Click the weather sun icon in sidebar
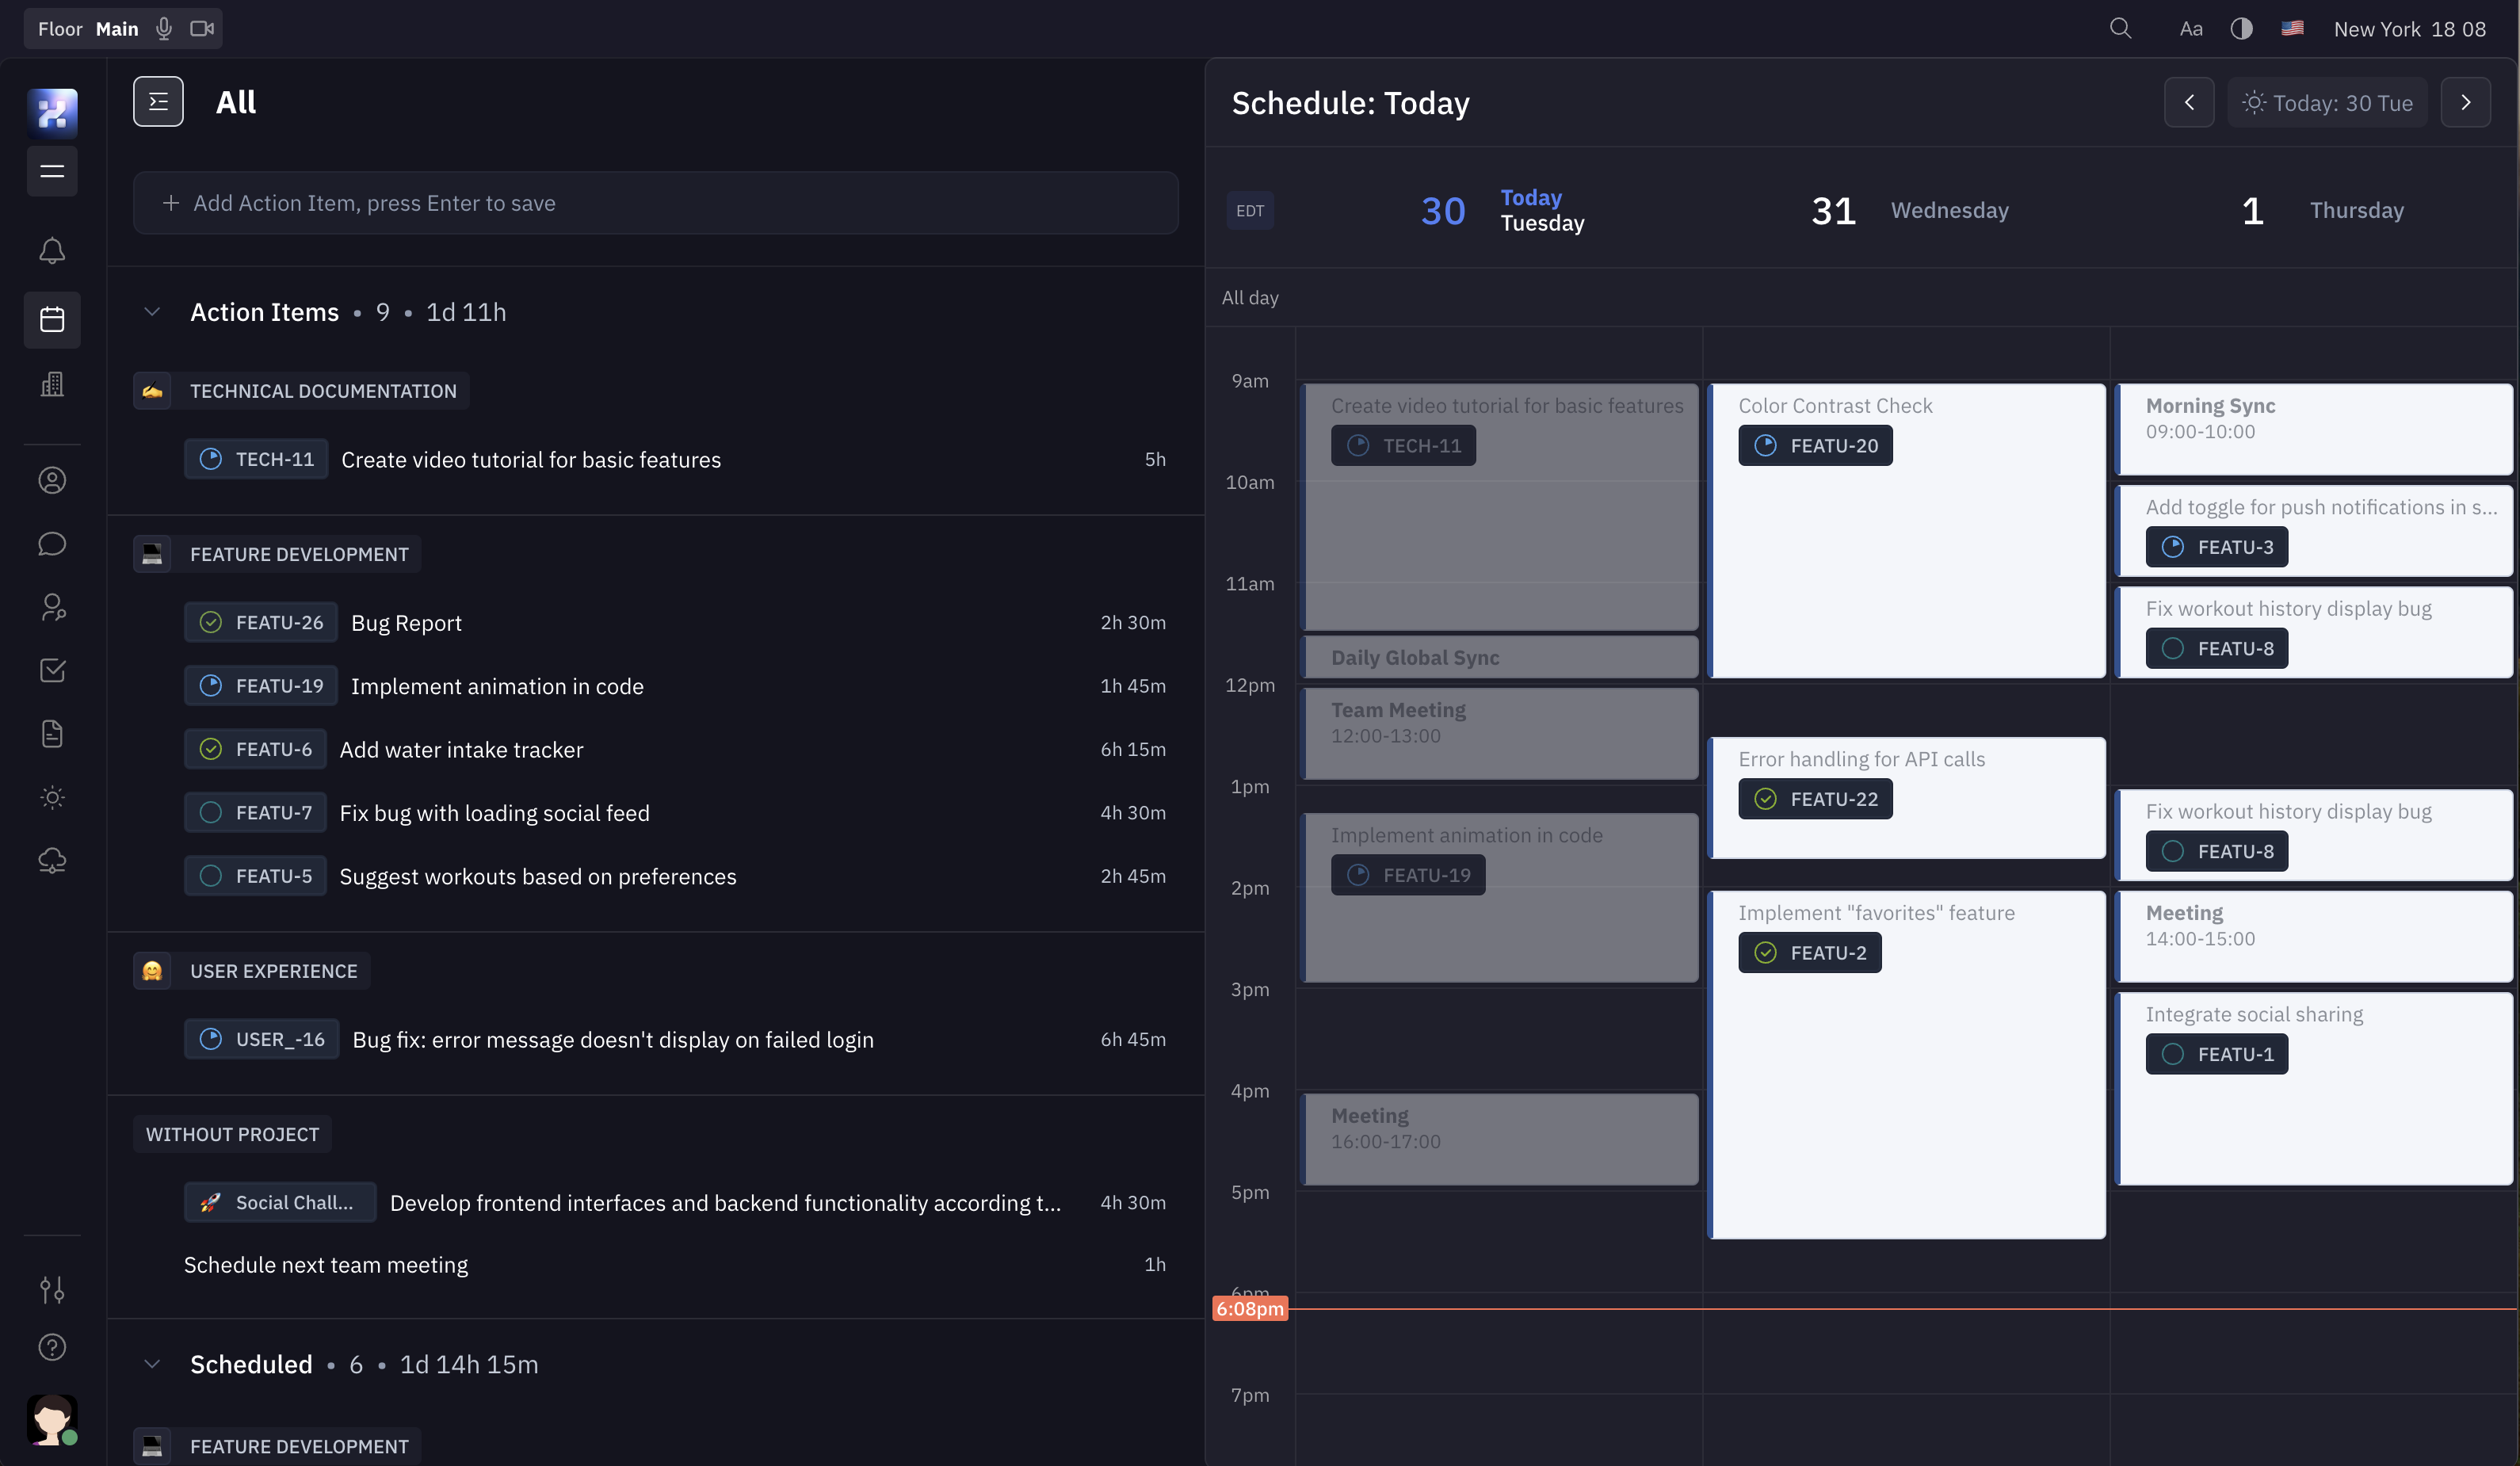Viewport: 2520px width, 1466px height. pos(52,797)
